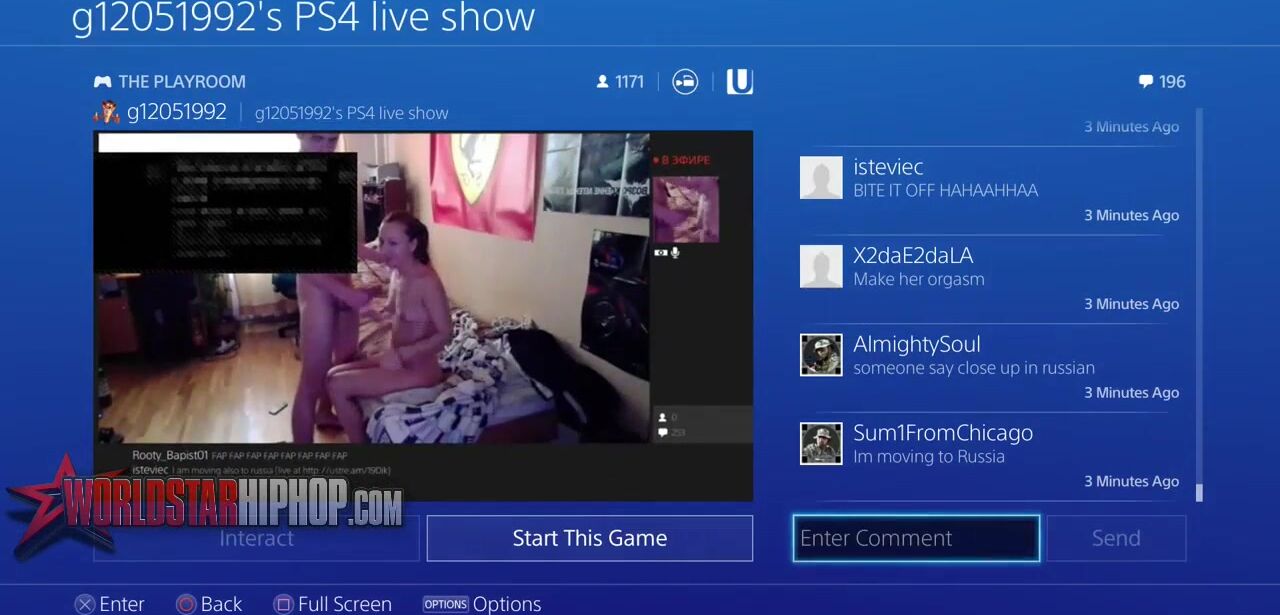Screen dimensions: 1280x615
Task: Select AlmightySoul's profile avatar
Action: (821, 355)
